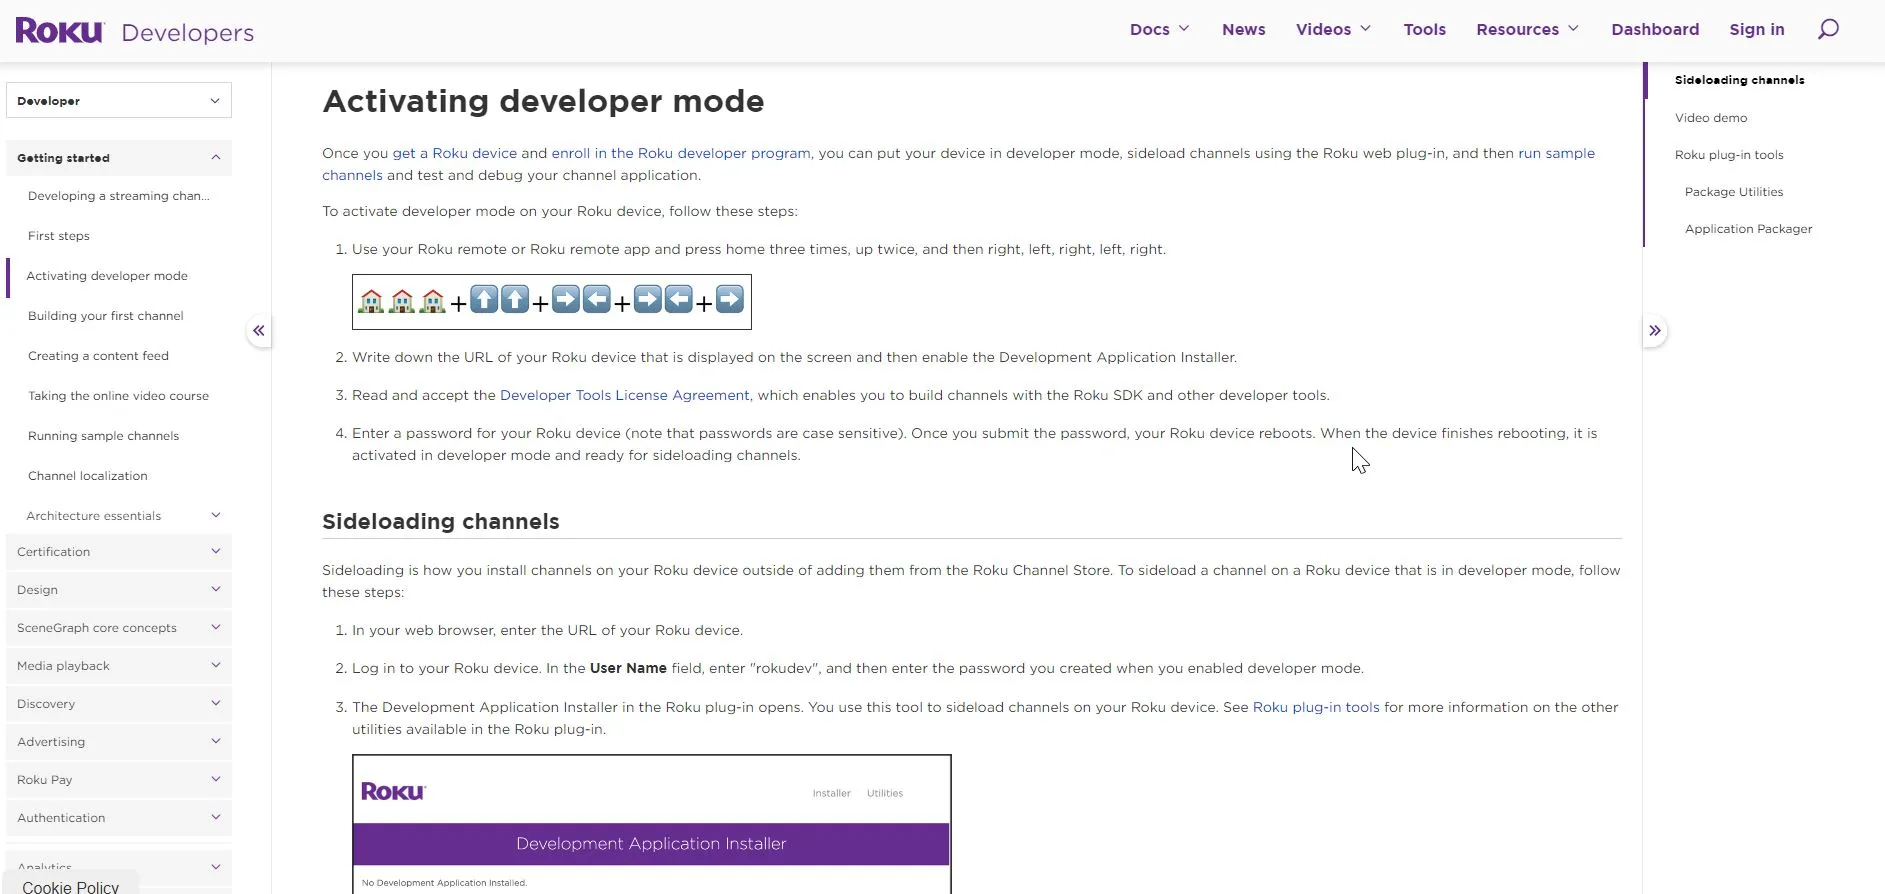Viewport: 1885px width, 894px height.
Task: Expand the Design section
Action: [119, 590]
